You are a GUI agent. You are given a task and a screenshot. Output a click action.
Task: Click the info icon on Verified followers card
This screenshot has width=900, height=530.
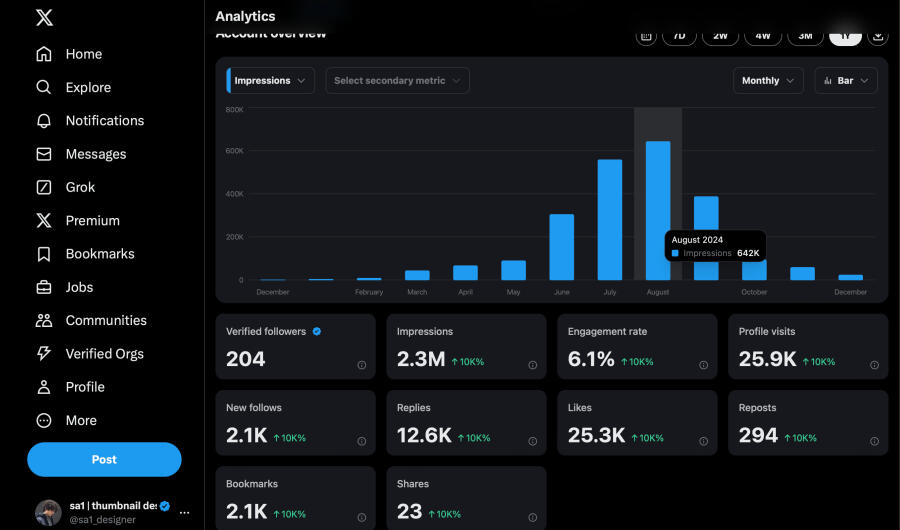362,365
